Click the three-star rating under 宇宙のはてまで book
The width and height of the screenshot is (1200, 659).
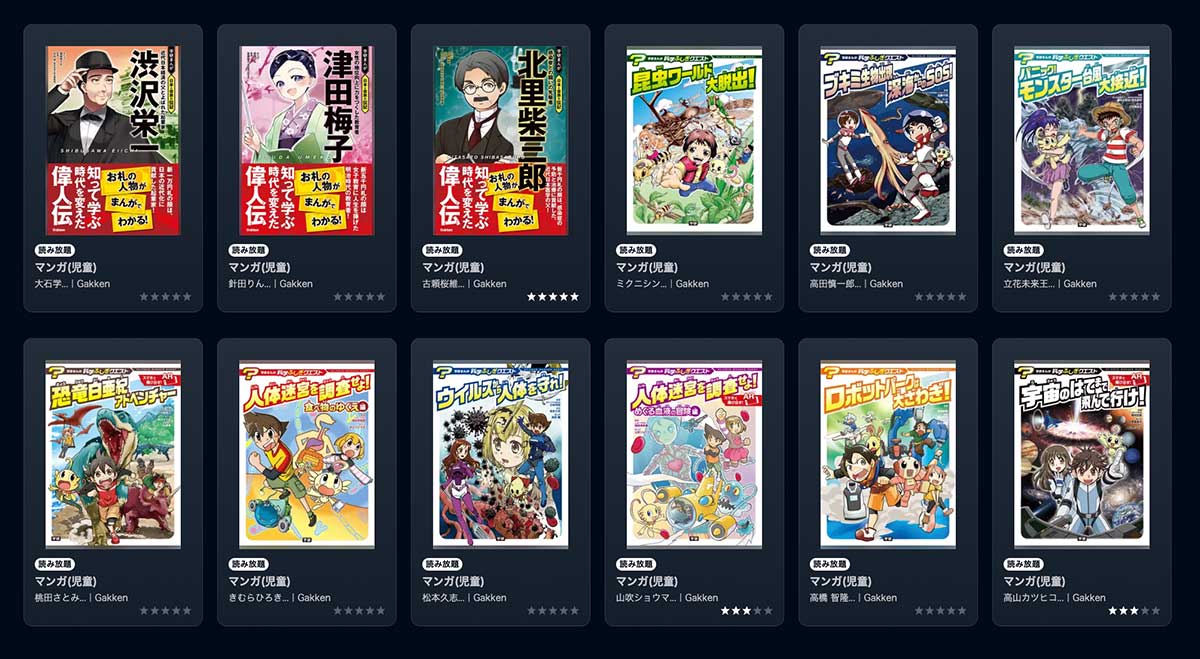click(1134, 611)
